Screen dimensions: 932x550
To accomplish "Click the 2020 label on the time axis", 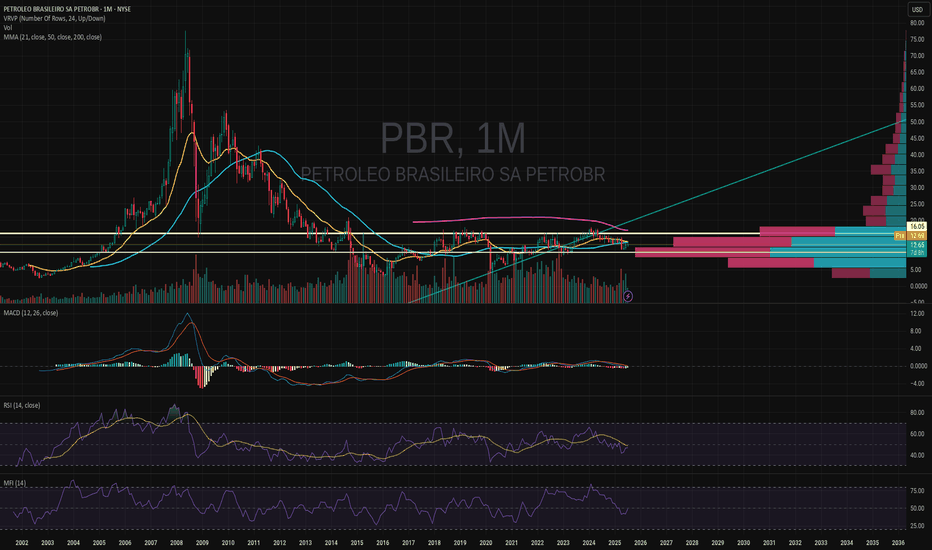I will (x=486, y=543).
